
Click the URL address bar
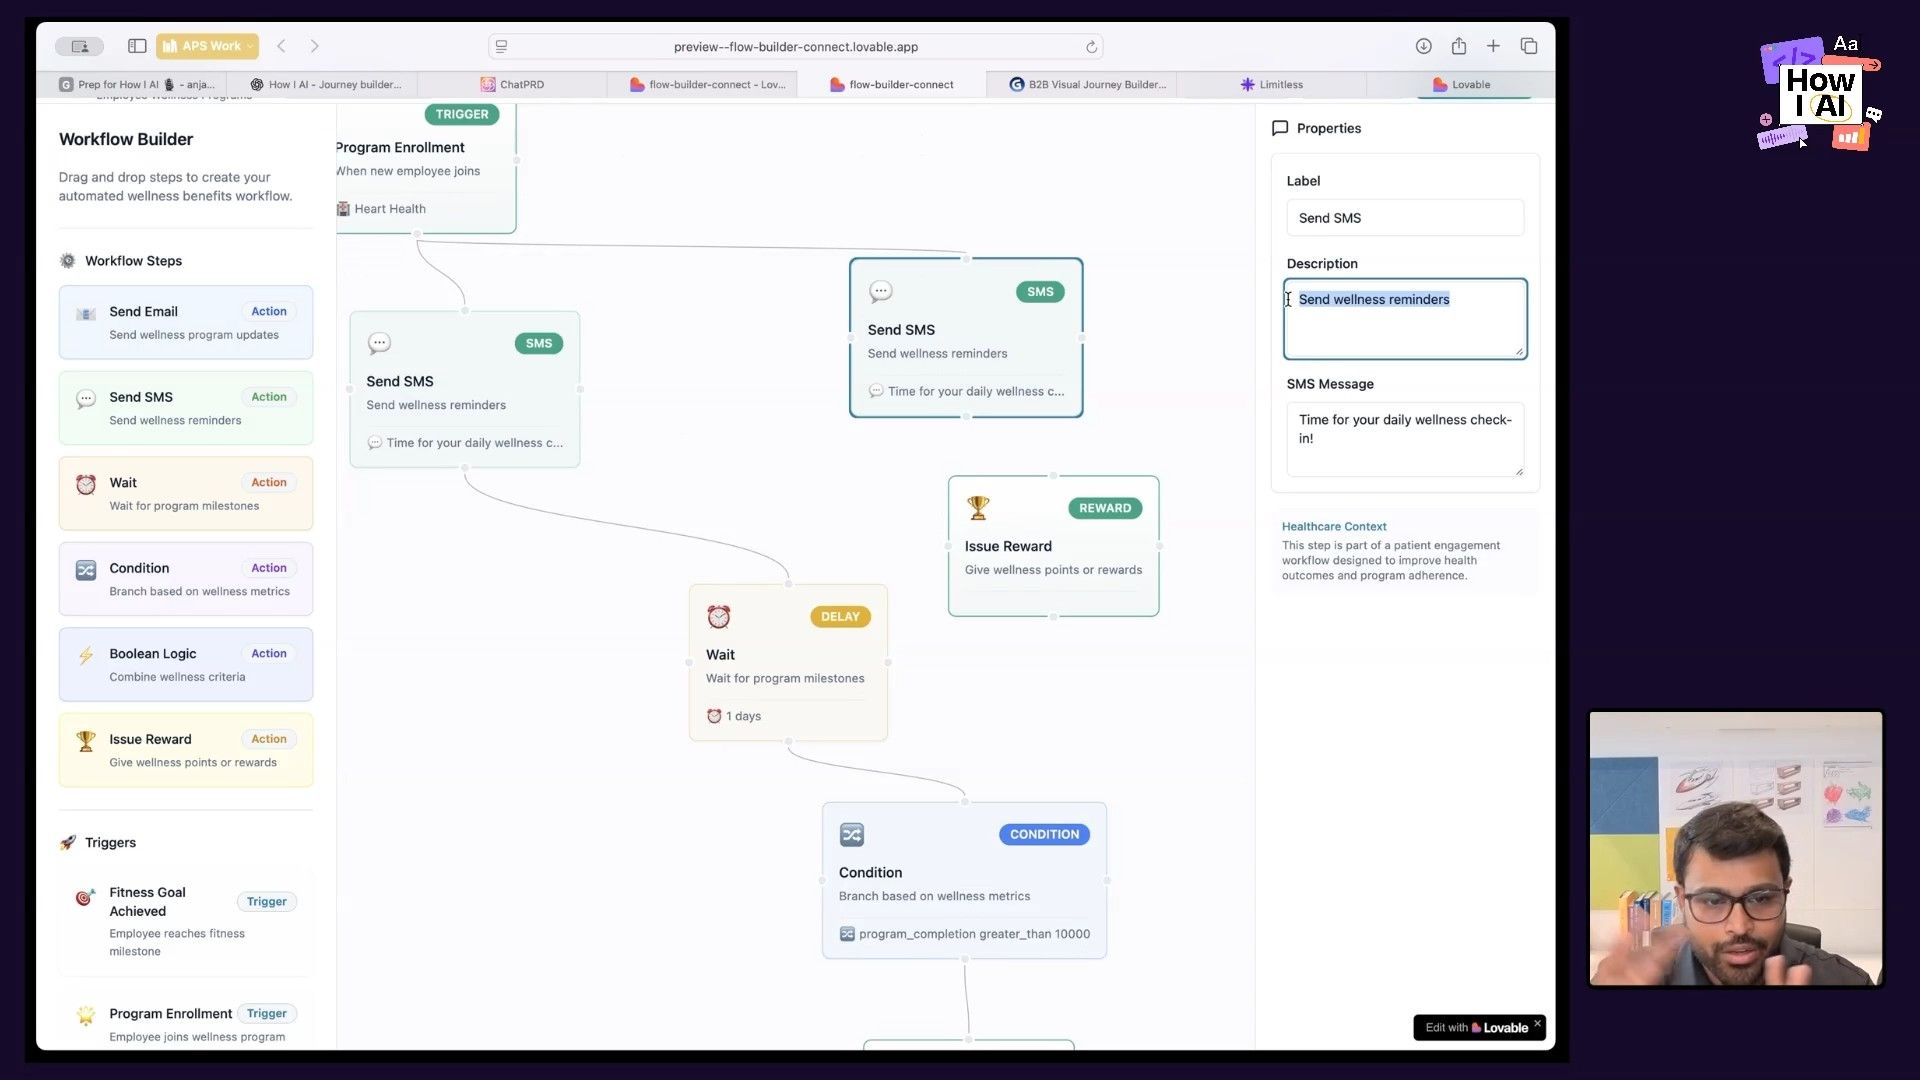(795, 47)
